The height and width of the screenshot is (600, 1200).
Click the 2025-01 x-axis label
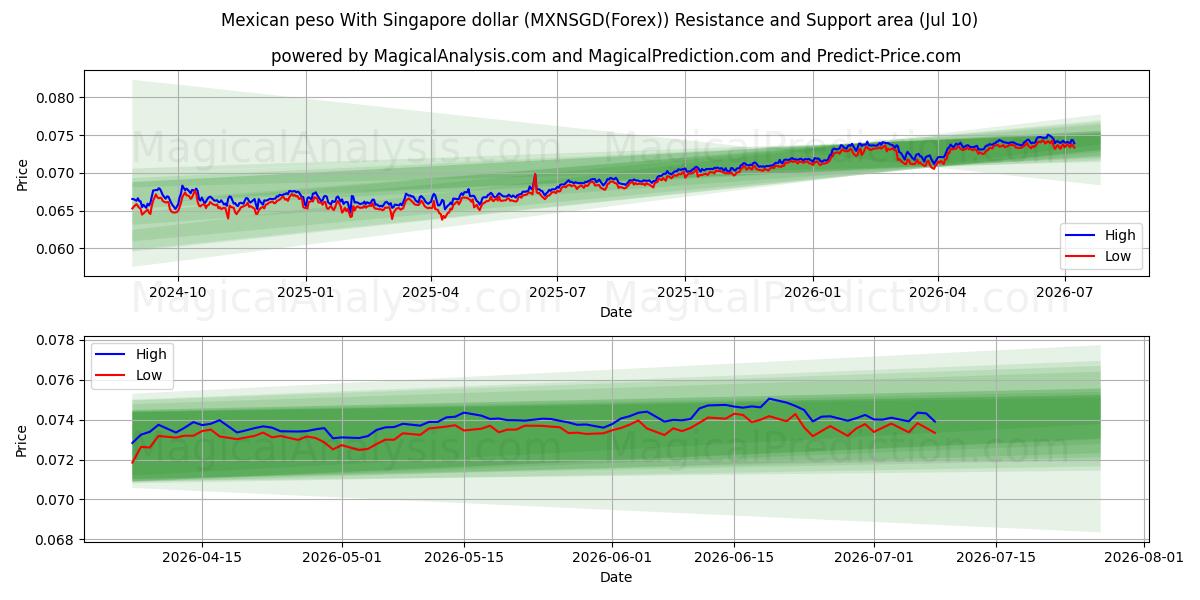305,292
